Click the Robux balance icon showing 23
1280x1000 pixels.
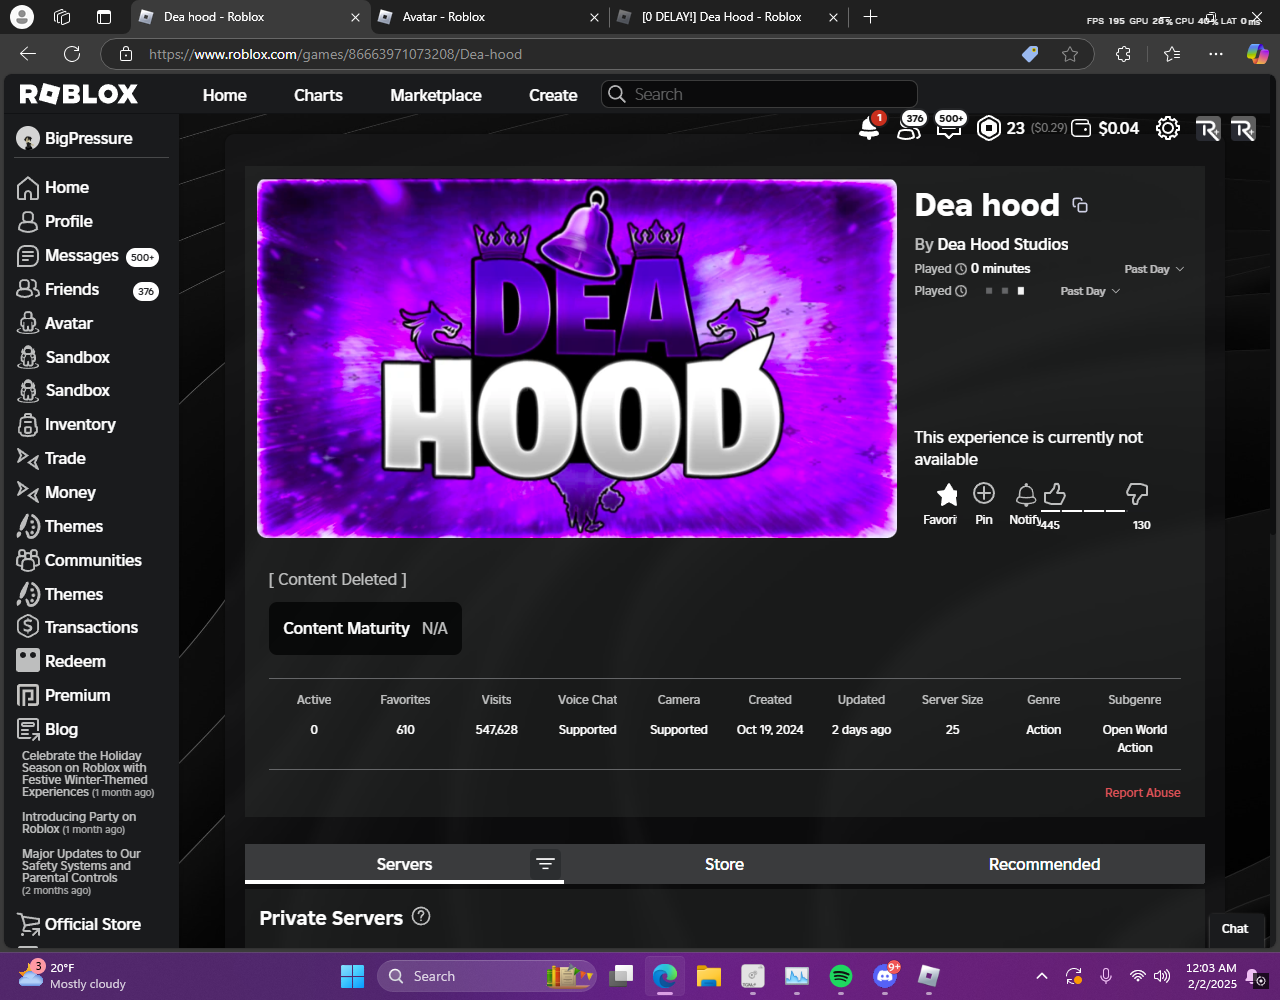[989, 128]
